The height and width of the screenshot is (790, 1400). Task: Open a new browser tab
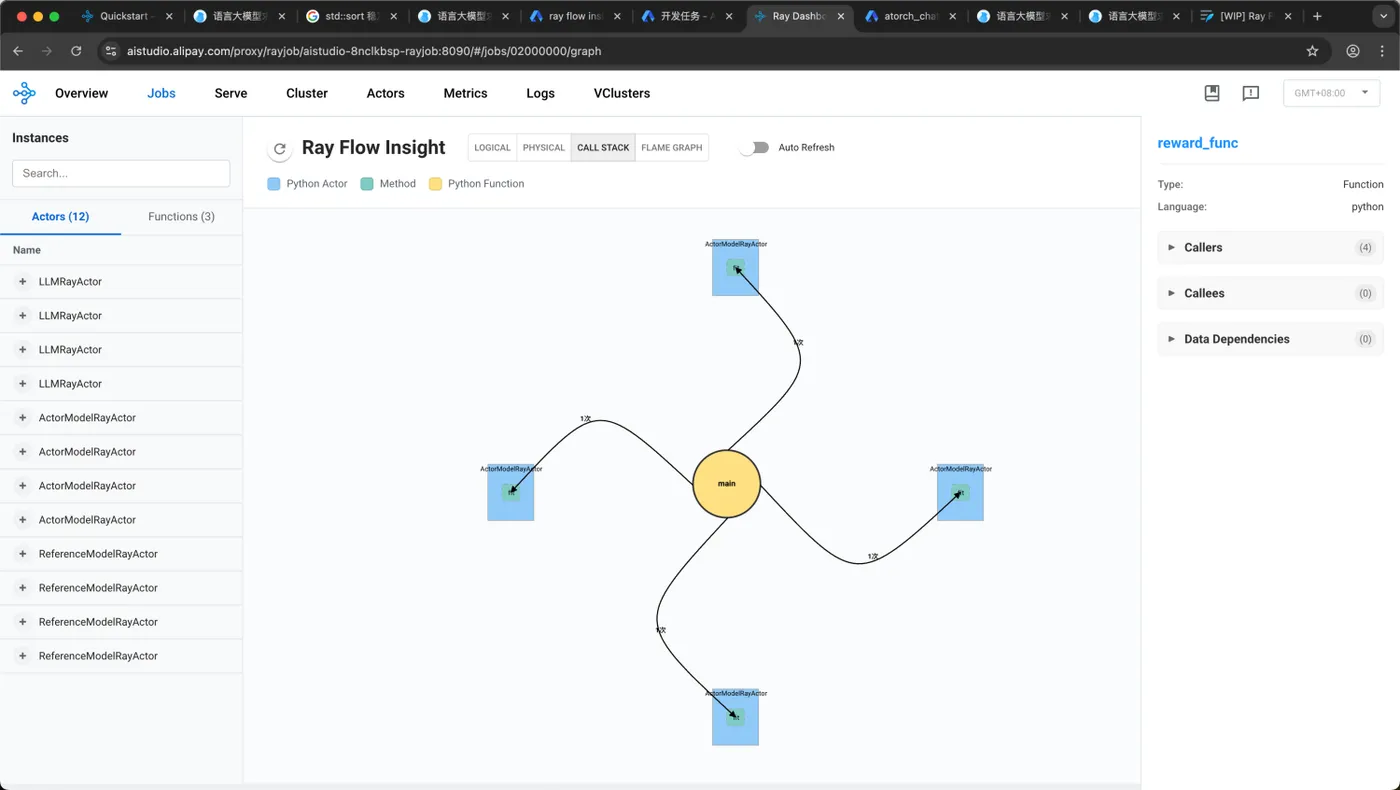pyautogui.click(x=1317, y=17)
